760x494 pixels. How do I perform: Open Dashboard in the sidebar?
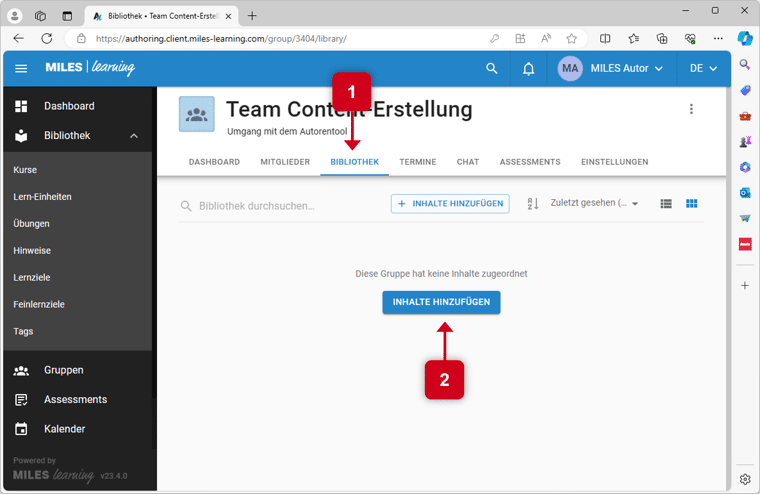69,106
